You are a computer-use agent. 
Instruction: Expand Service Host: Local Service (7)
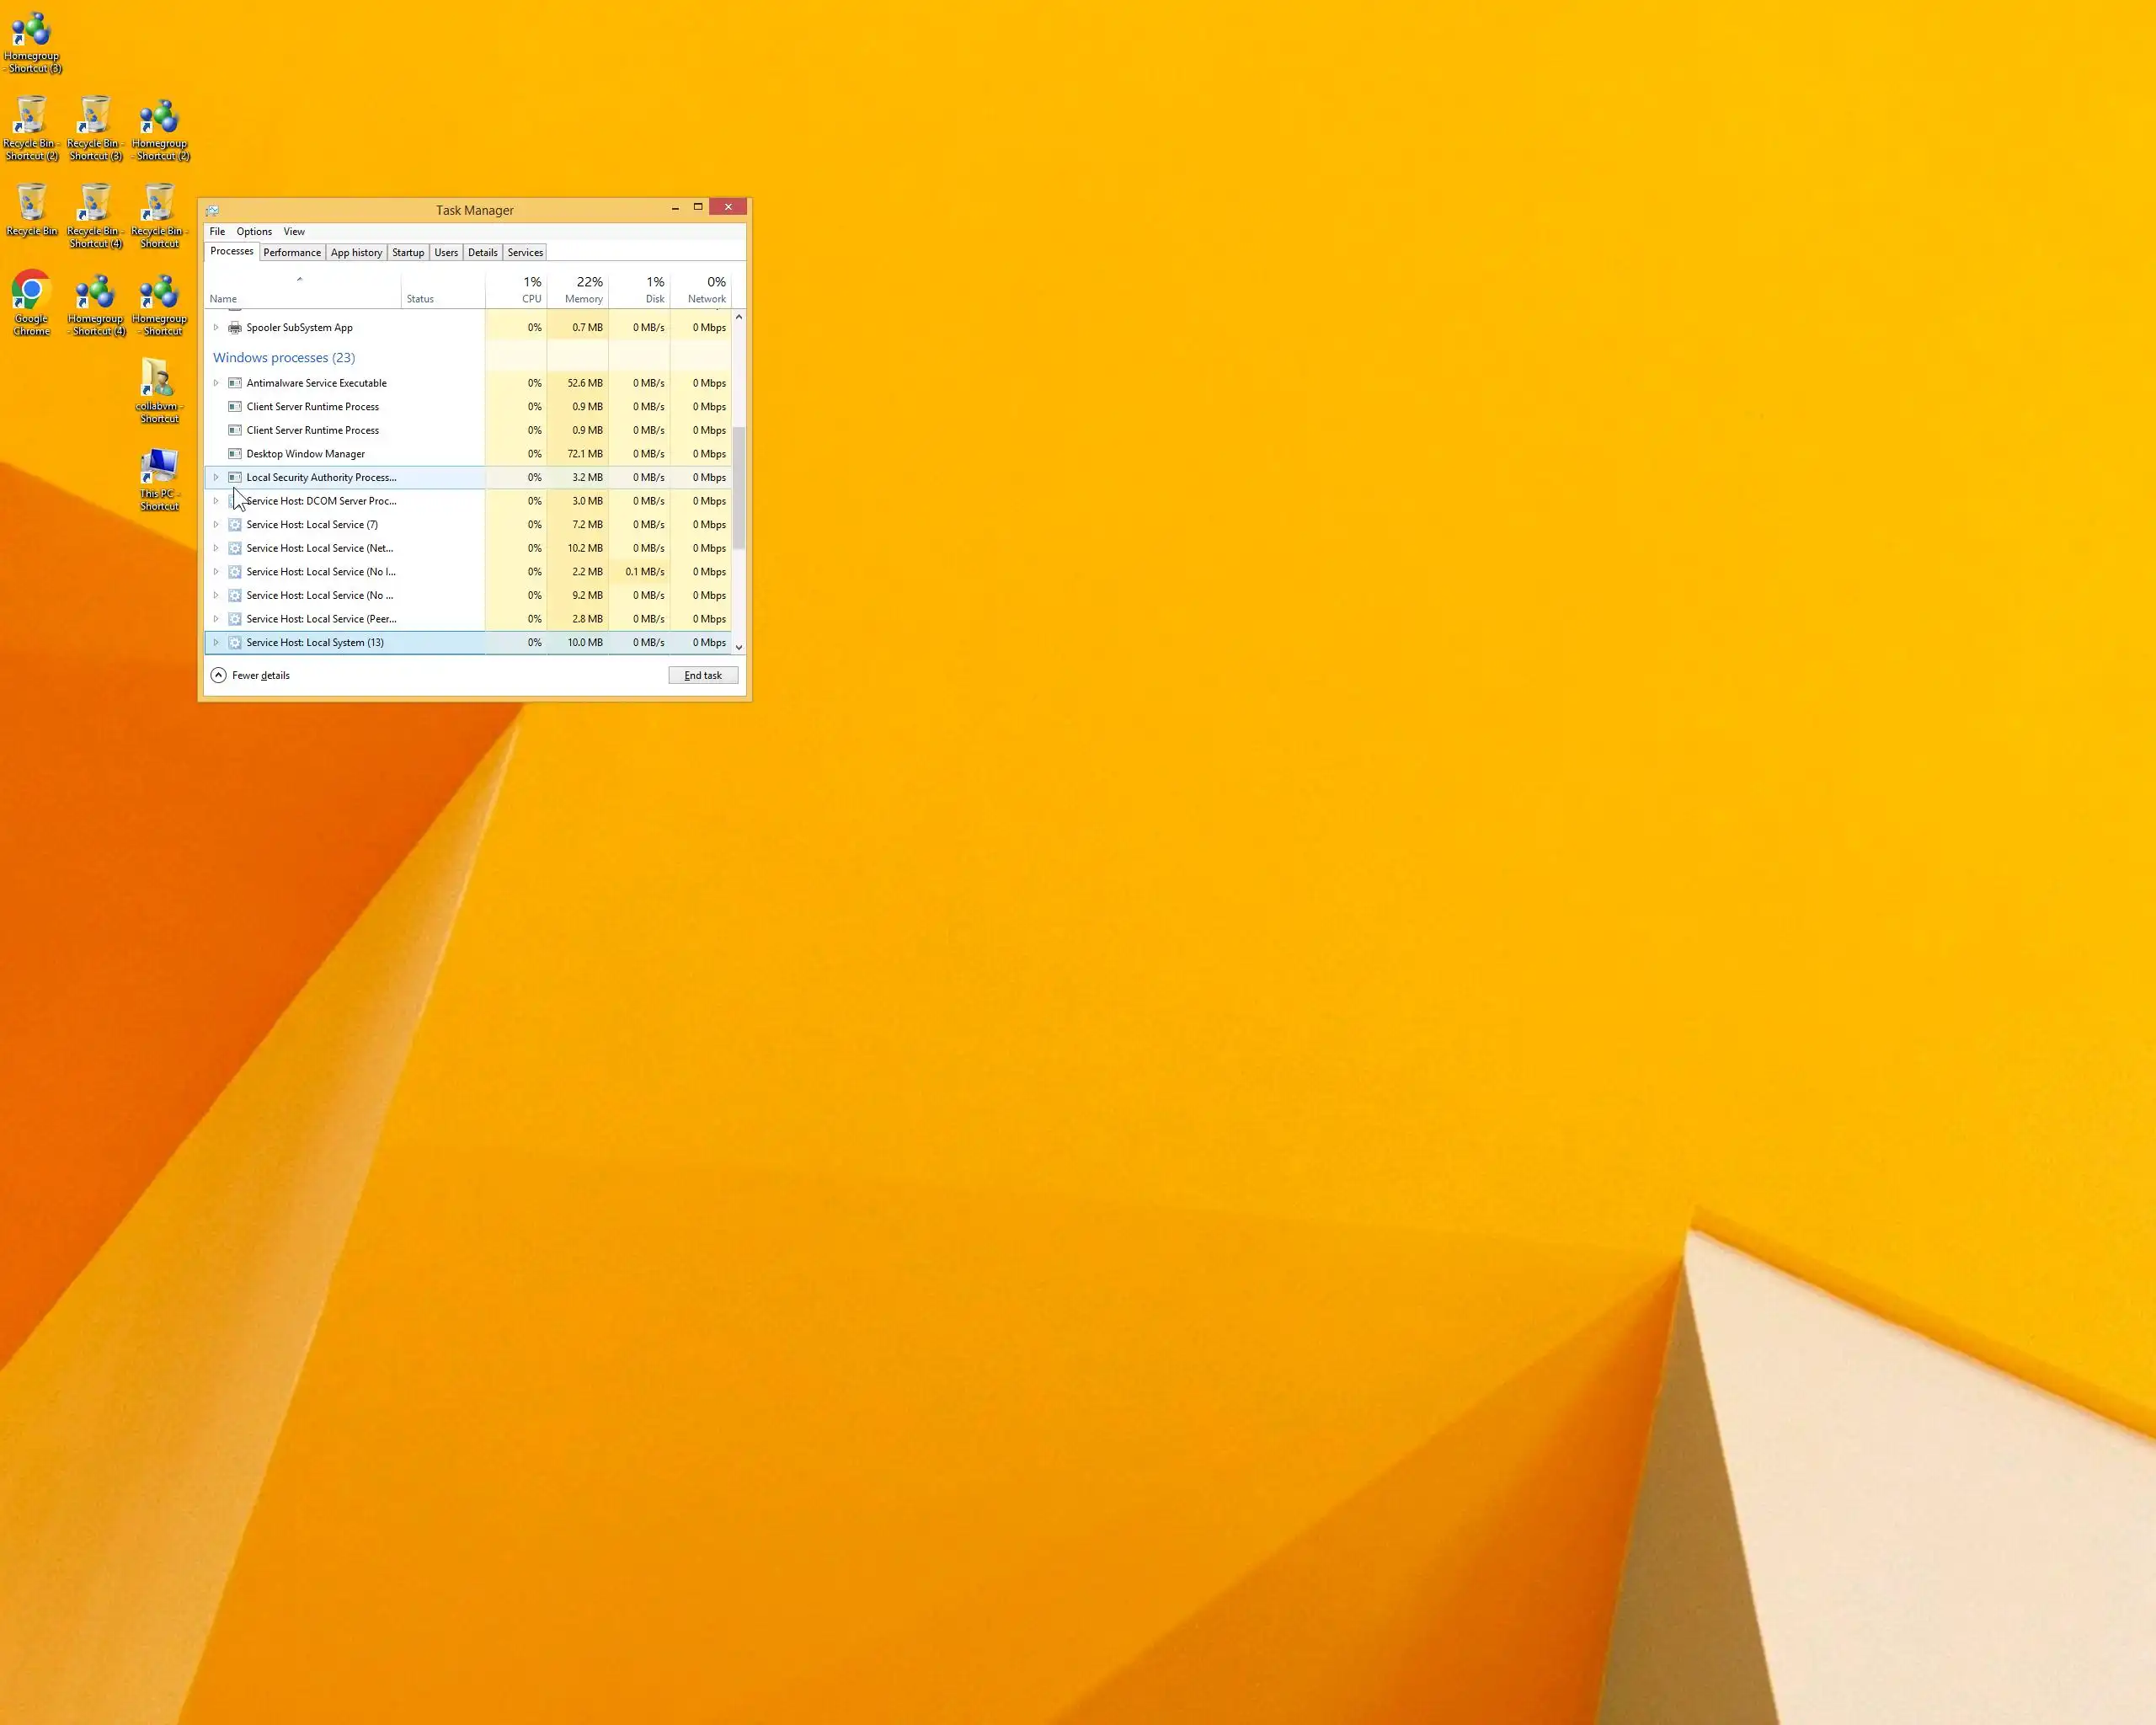(216, 525)
